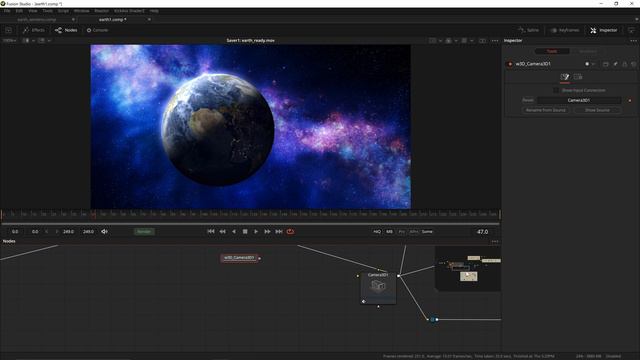The height and width of the screenshot is (360, 640).
Task: Switch to the Tools tab in Inspector
Action: tap(552, 51)
